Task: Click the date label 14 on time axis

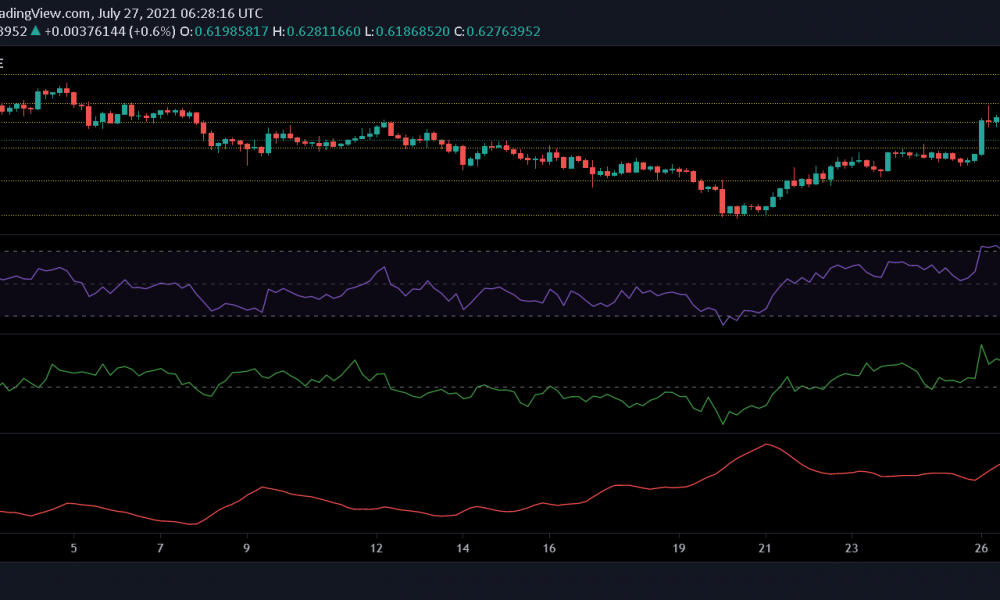Action: tap(462, 548)
